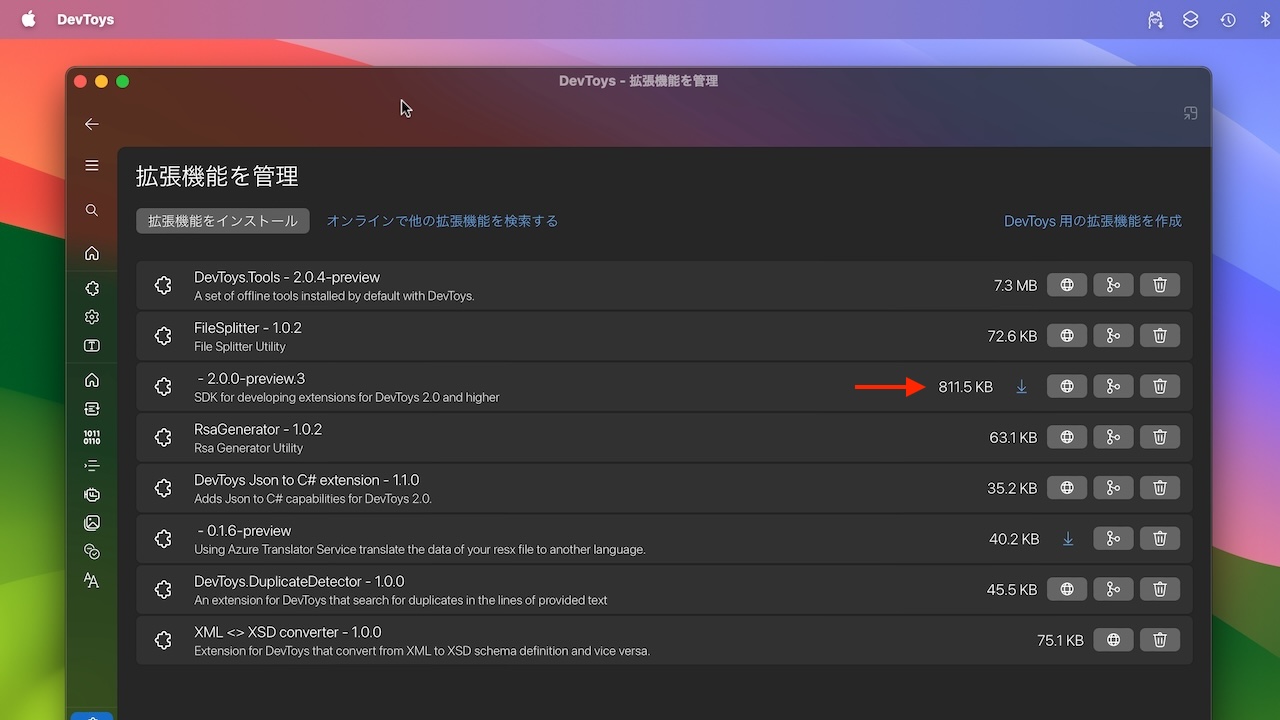Open the Apple menu
Image resolution: width=1280 pixels, height=720 pixels.
tap(28, 19)
